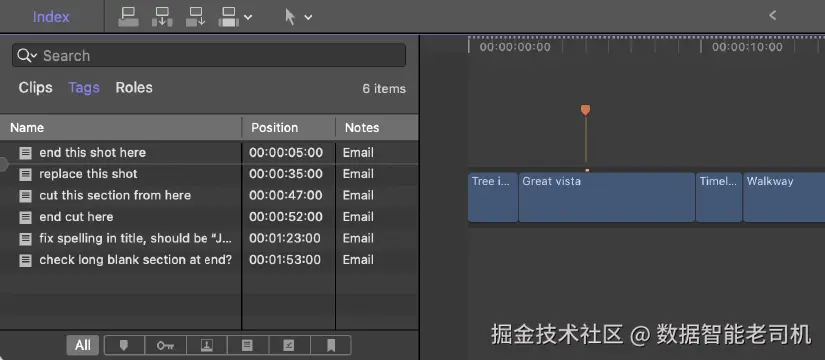Screen dimensions: 825x360
Task: Switch to the Clips tab
Action: pyautogui.click(x=35, y=87)
